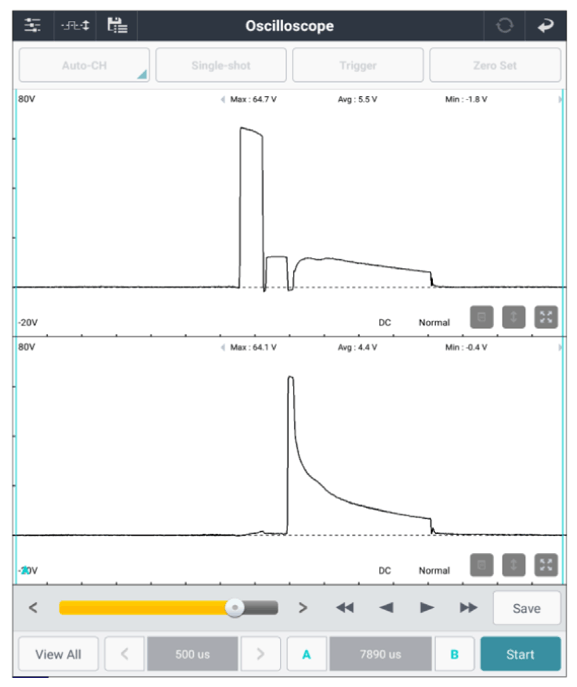Click the back arrow icon
Image resolution: width=577 pixels, height=687 pixels.
tap(545, 25)
